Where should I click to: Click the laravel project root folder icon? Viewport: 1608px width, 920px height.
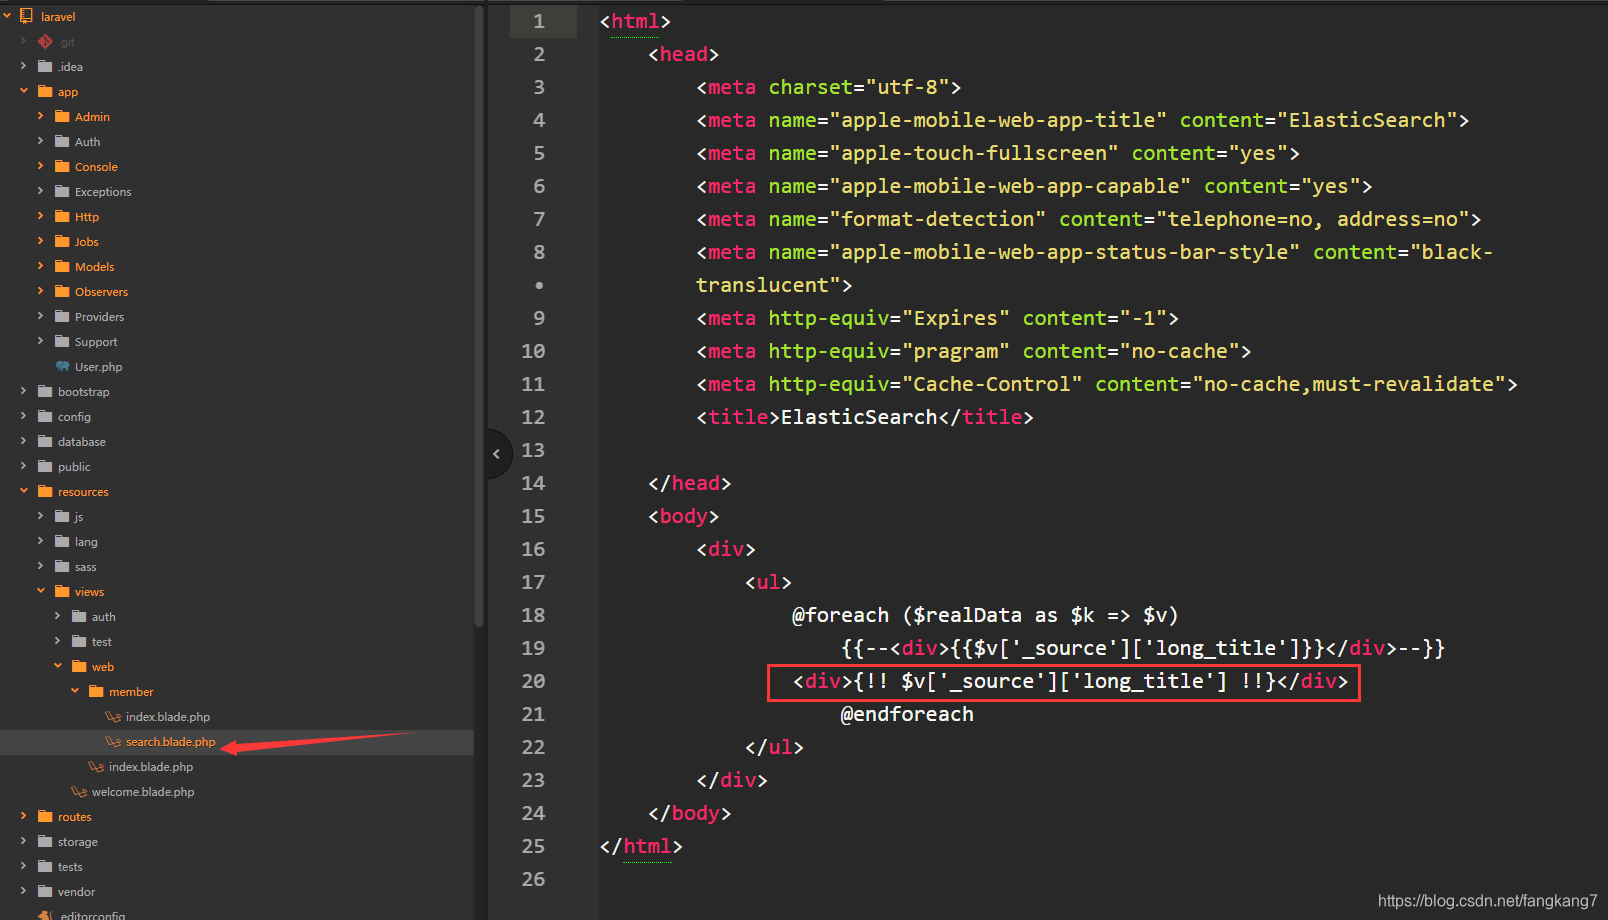(27, 16)
